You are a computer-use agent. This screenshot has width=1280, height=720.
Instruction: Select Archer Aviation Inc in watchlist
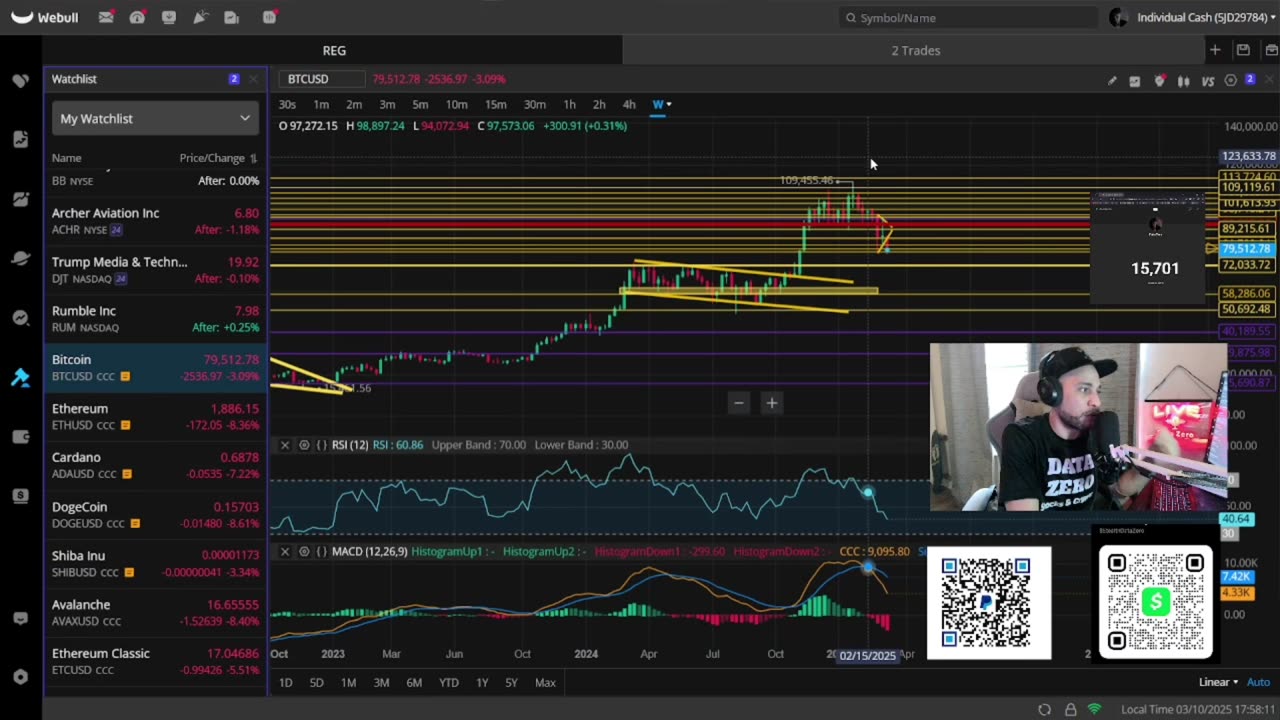click(155, 221)
